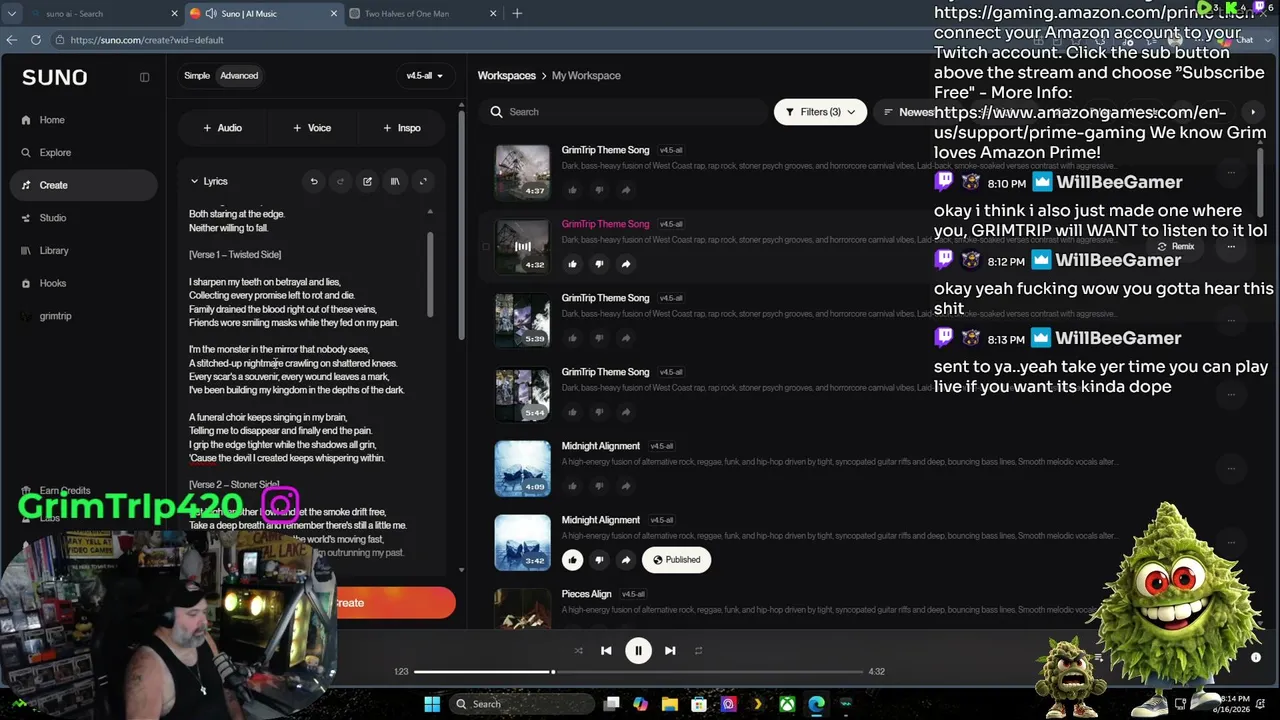This screenshot has height=720, width=1280.
Task: Share the 5:39 GrimTrip Theme Song
Action: [x=626, y=338]
